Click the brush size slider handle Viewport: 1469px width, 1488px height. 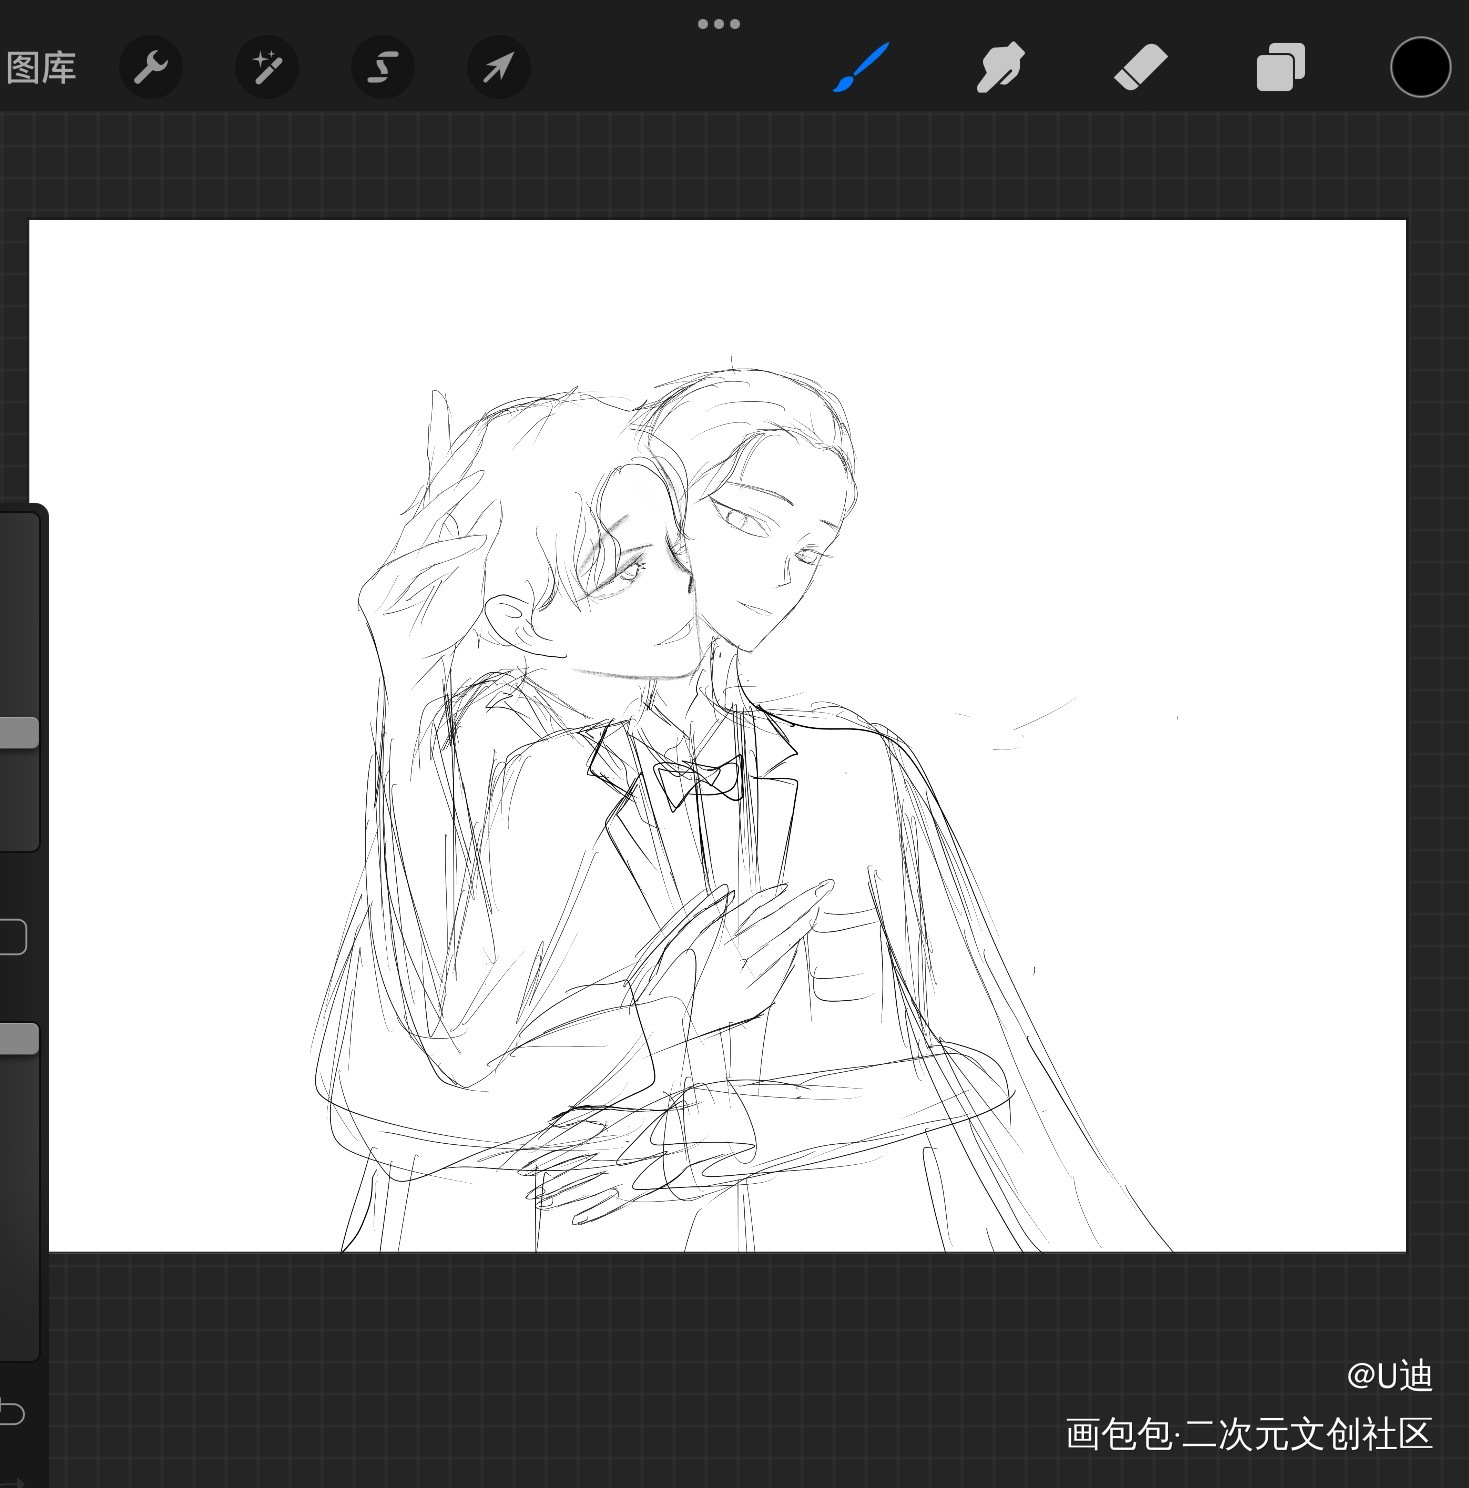(x=18, y=732)
